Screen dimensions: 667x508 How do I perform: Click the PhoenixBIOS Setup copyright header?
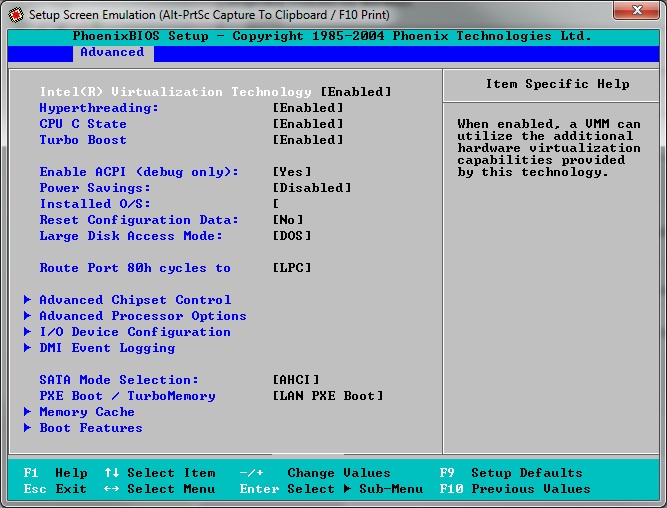(x=332, y=36)
